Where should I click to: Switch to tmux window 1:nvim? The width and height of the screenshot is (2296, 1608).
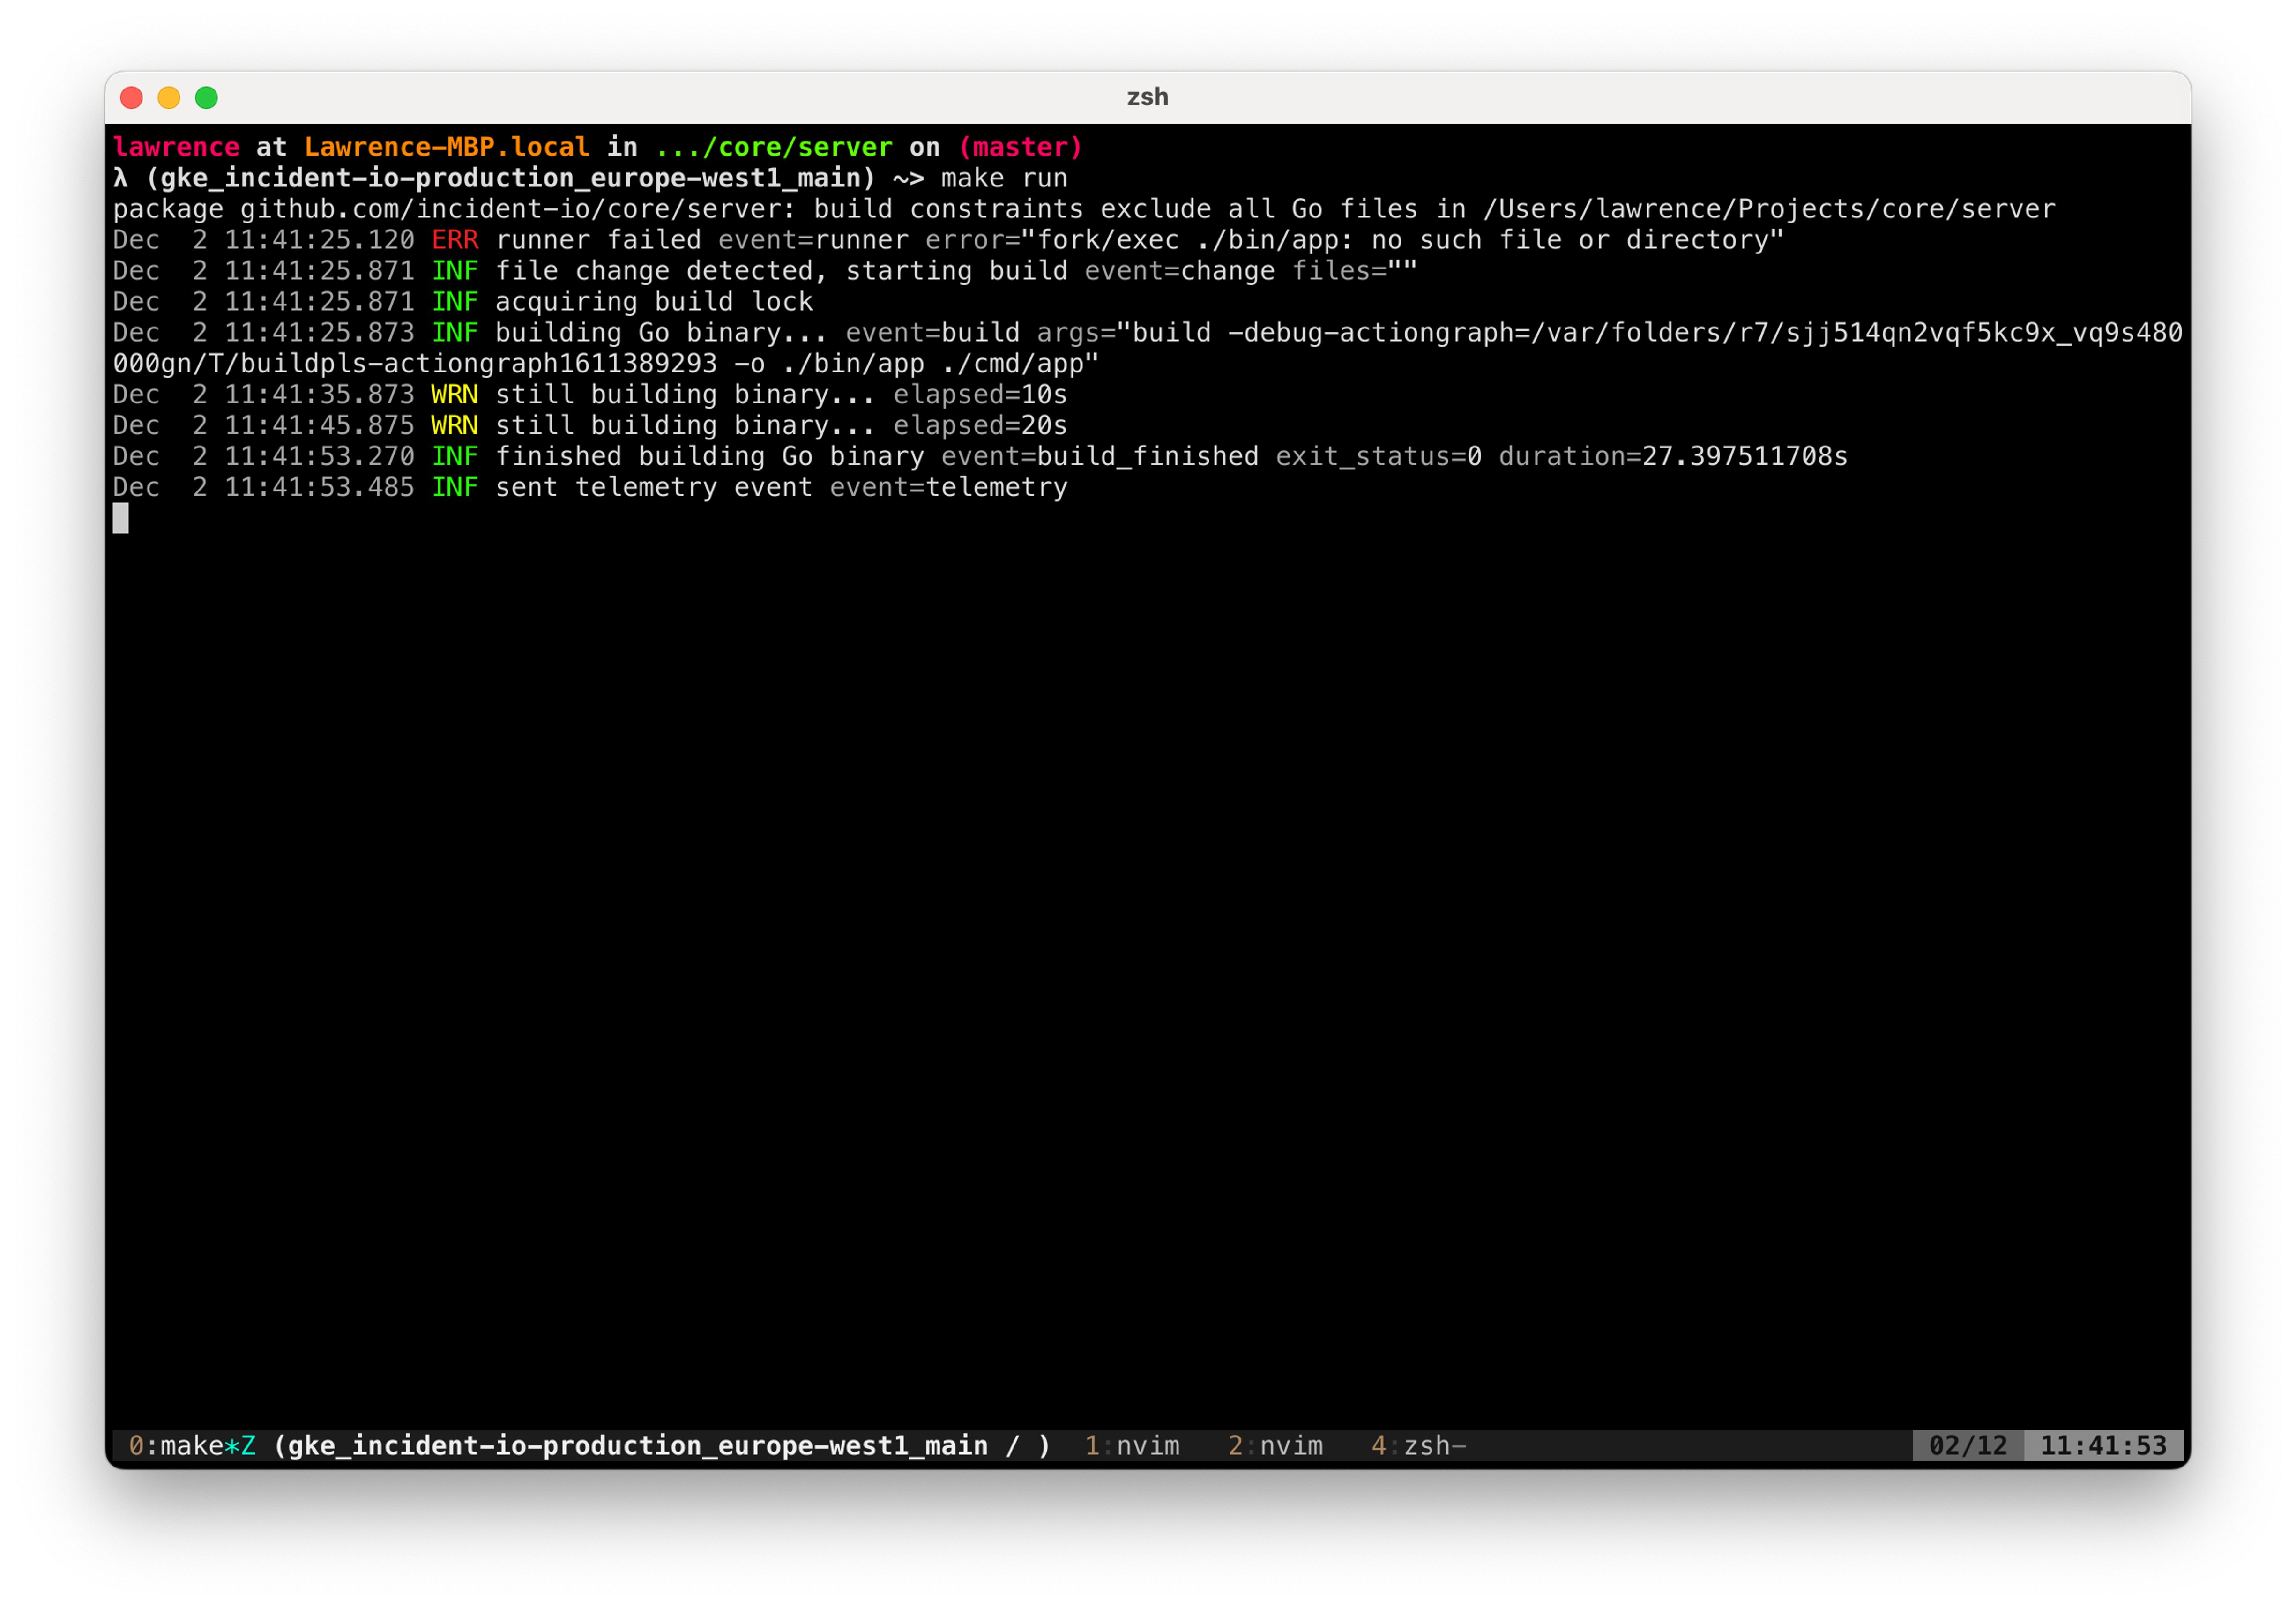[x=1132, y=1445]
